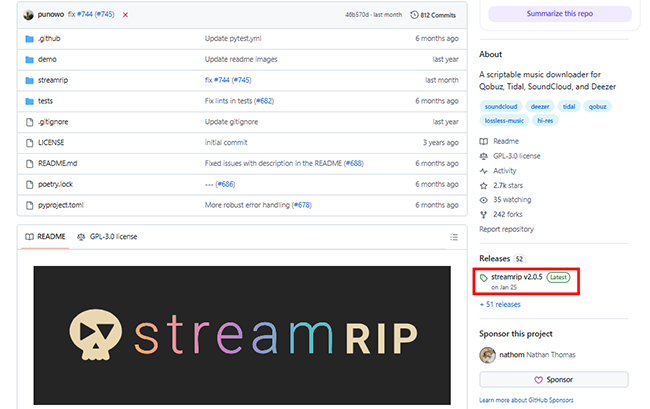Click the tests folder icon
The image size is (650, 409).
(29, 101)
